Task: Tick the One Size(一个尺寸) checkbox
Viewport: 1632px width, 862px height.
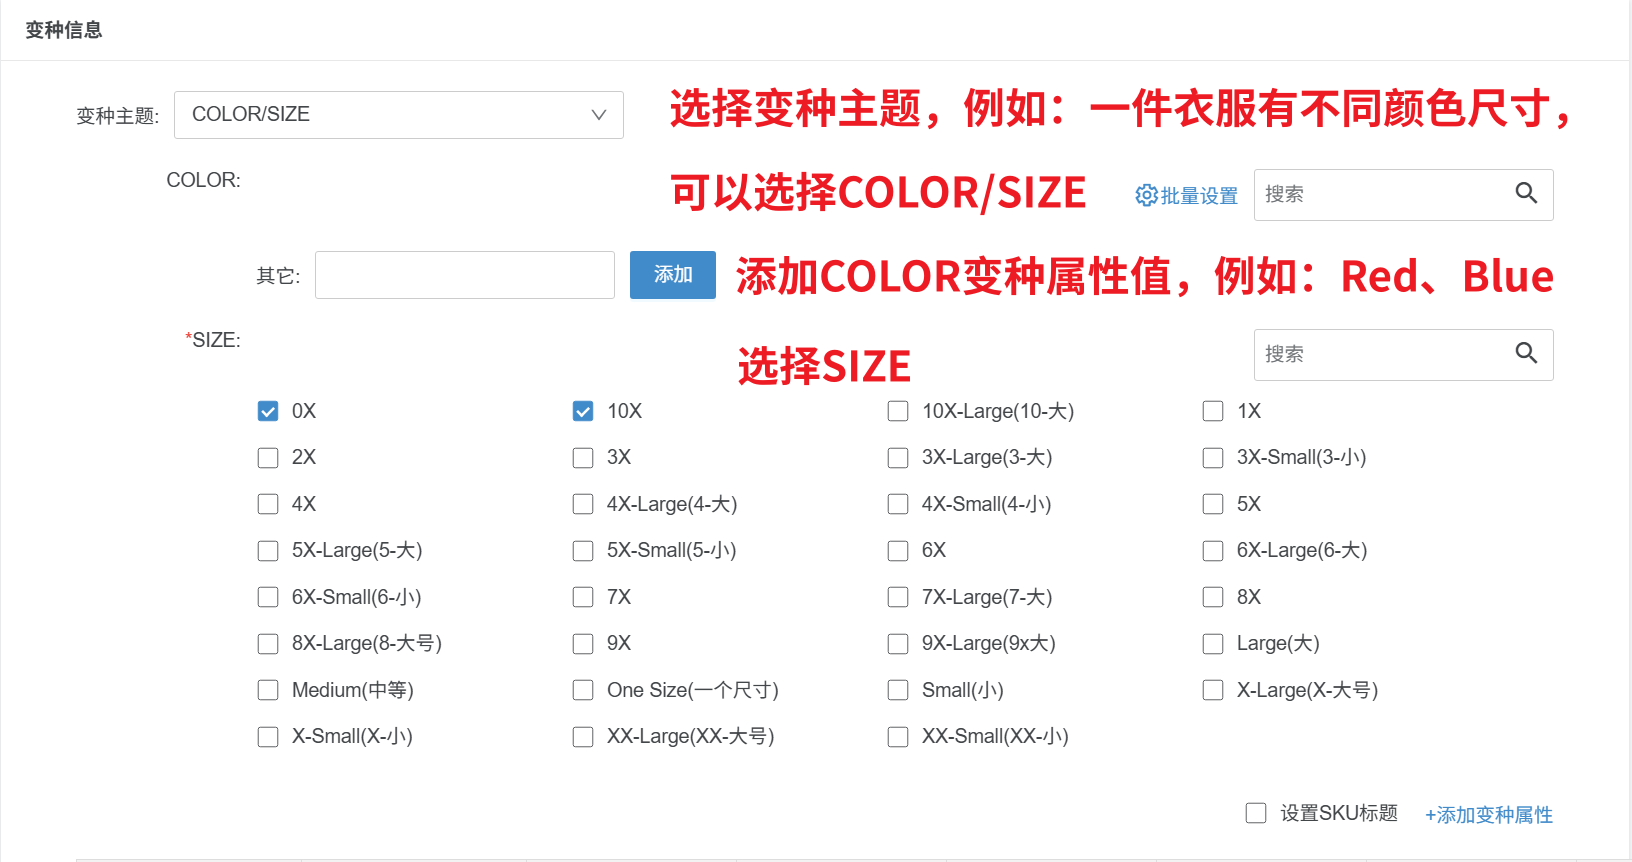Action: (x=583, y=690)
